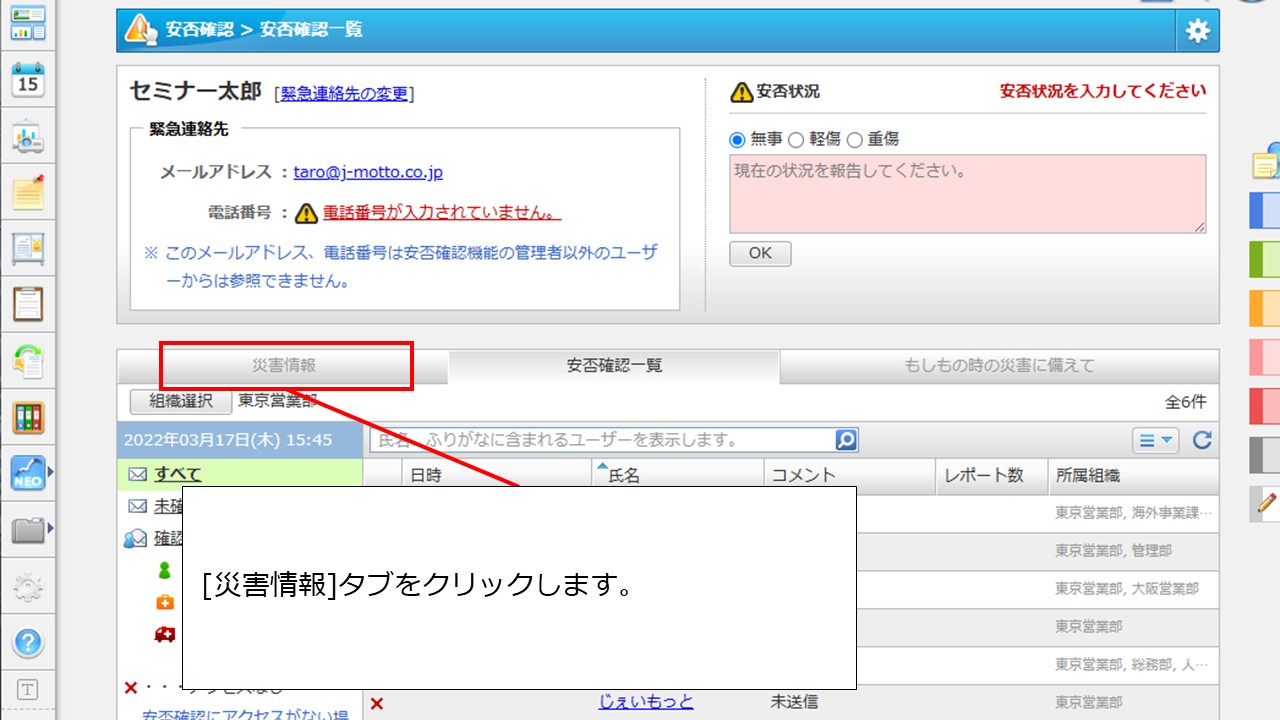Refresh the safety confirmation list
The image size is (1280, 720).
click(x=1203, y=440)
